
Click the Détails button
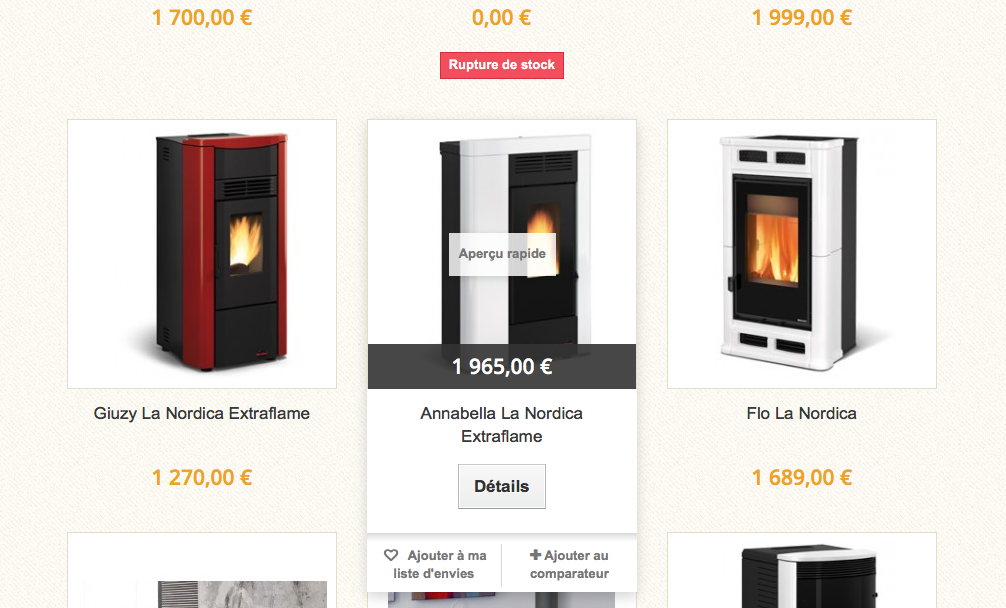502,486
